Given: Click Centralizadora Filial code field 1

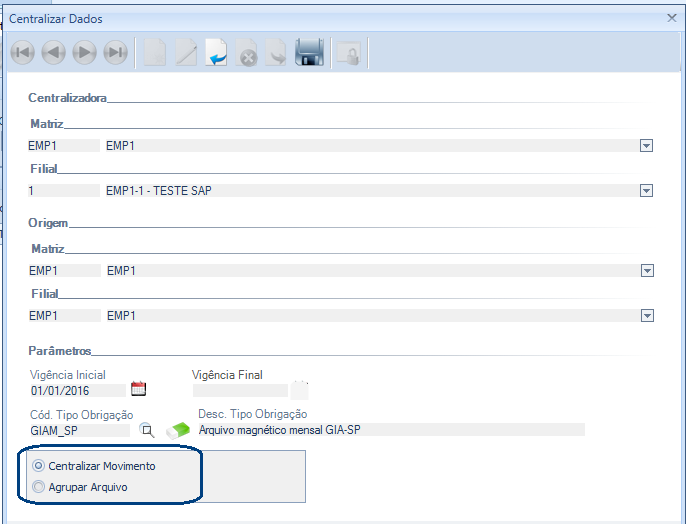Looking at the screenshot, I should pyautogui.click(x=64, y=191).
